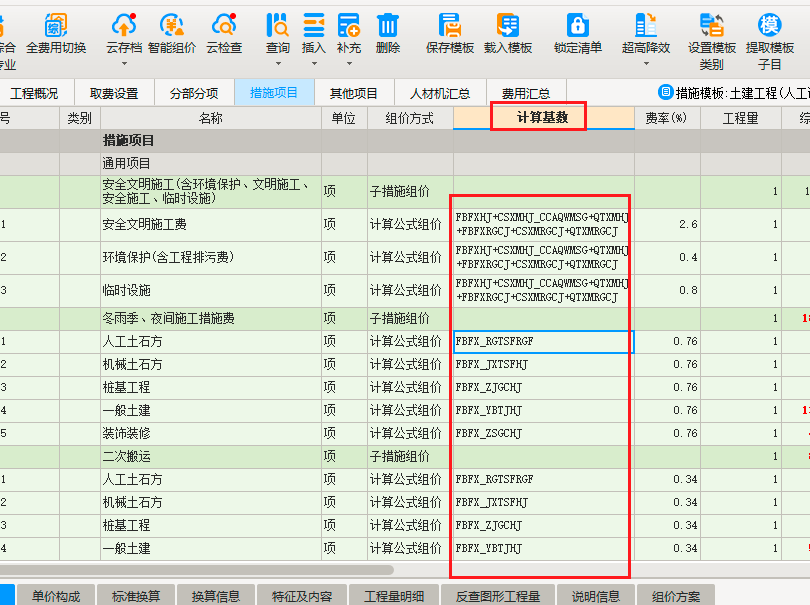This screenshot has width=810, height=605.
Task: Open the 工程量明细 bottom tab
Action: (x=394, y=596)
